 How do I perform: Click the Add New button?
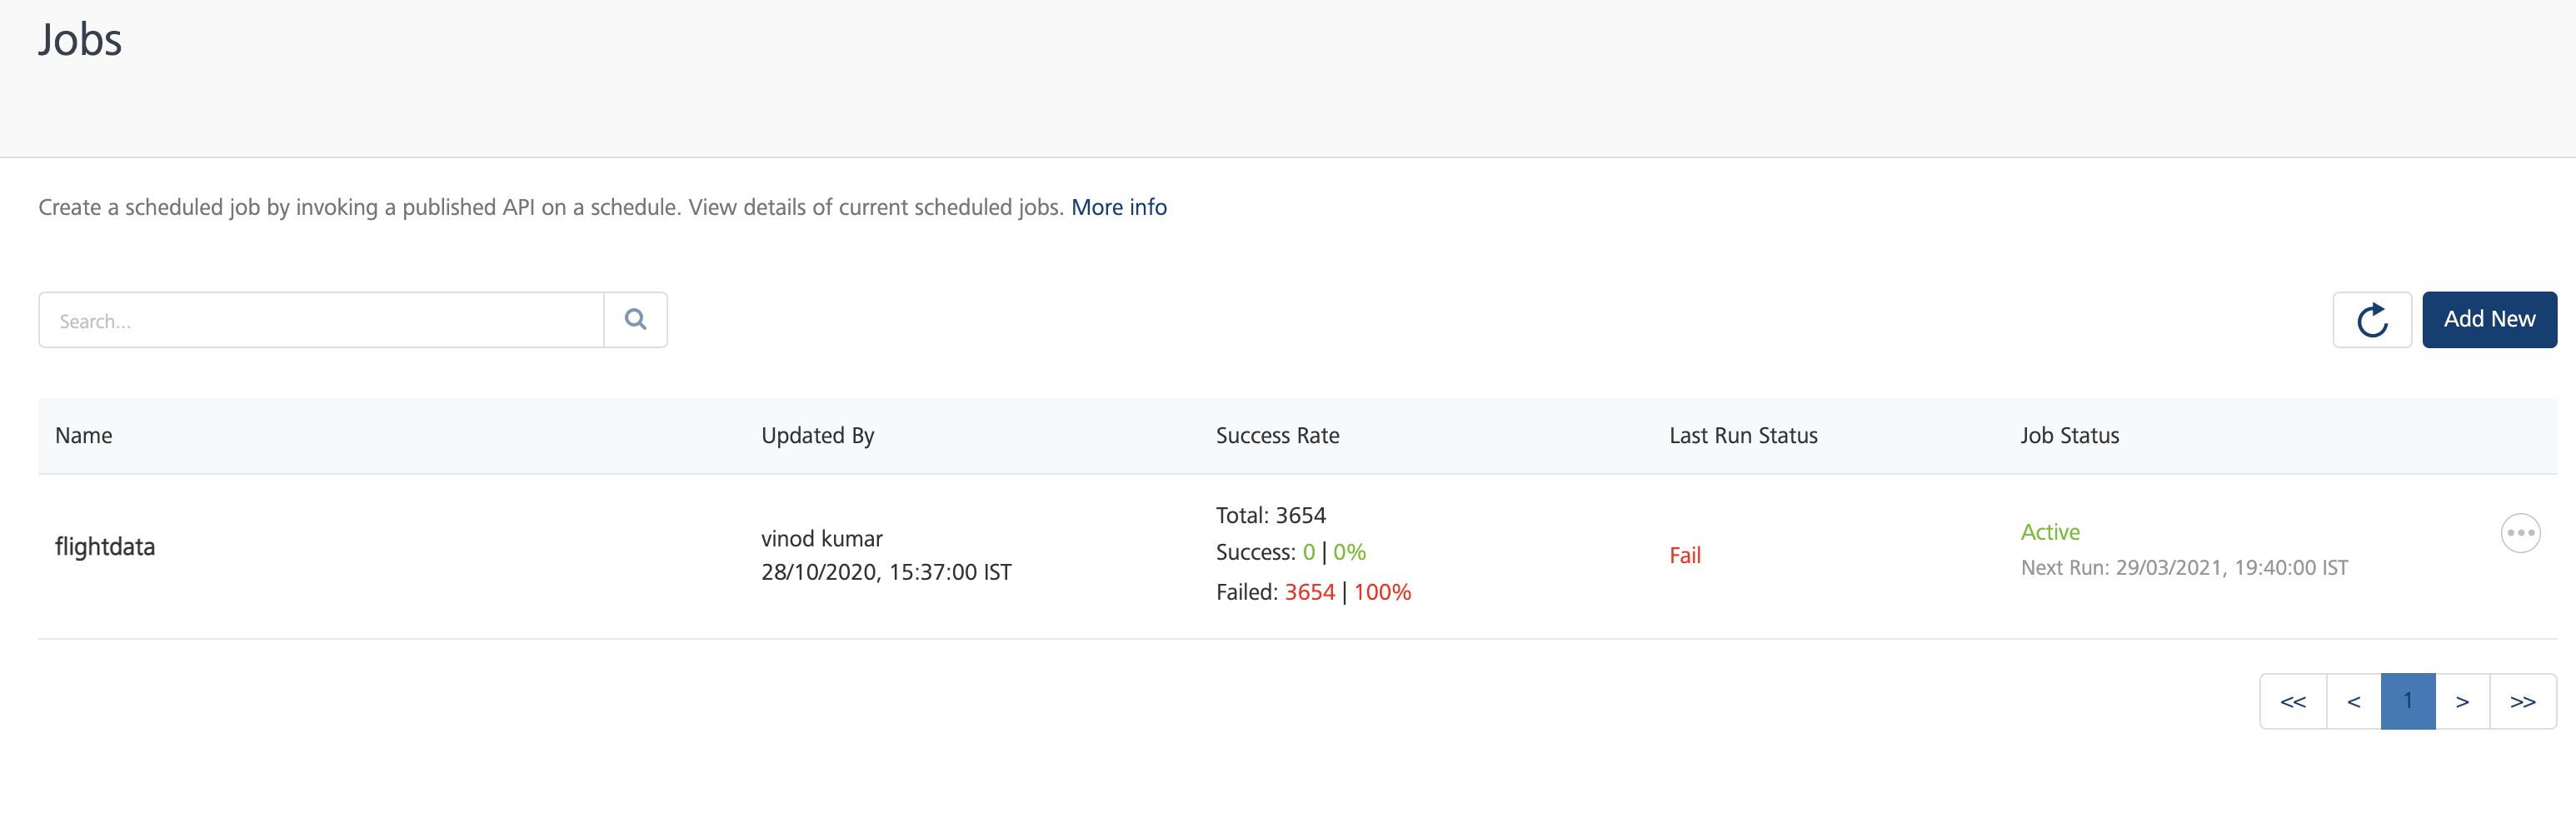point(2488,320)
